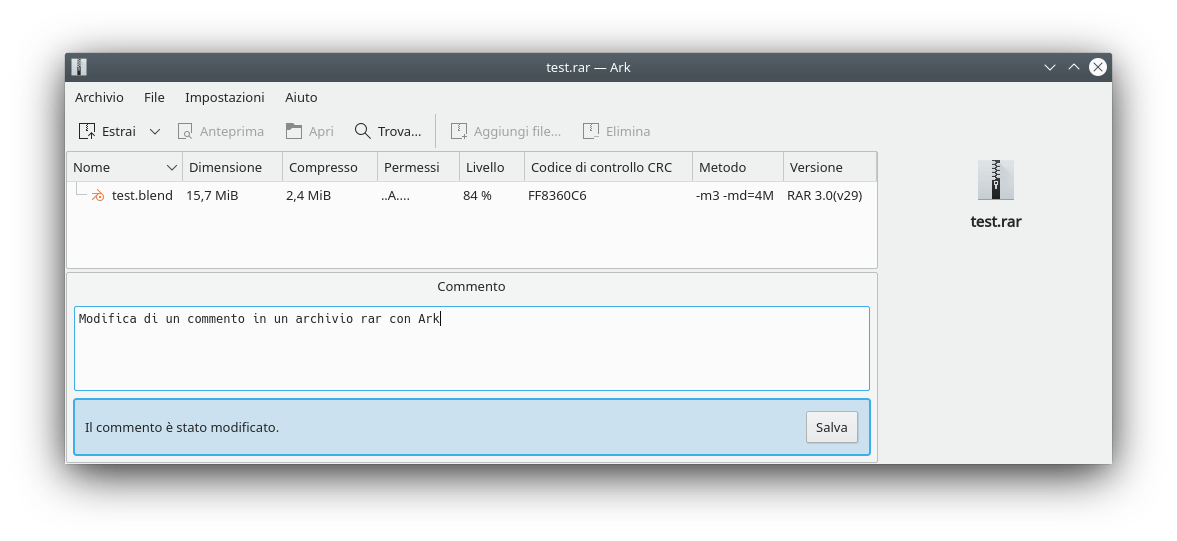The image size is (1177, 541).
Task: Open the Archivio menu
Action: coord(99,97)
